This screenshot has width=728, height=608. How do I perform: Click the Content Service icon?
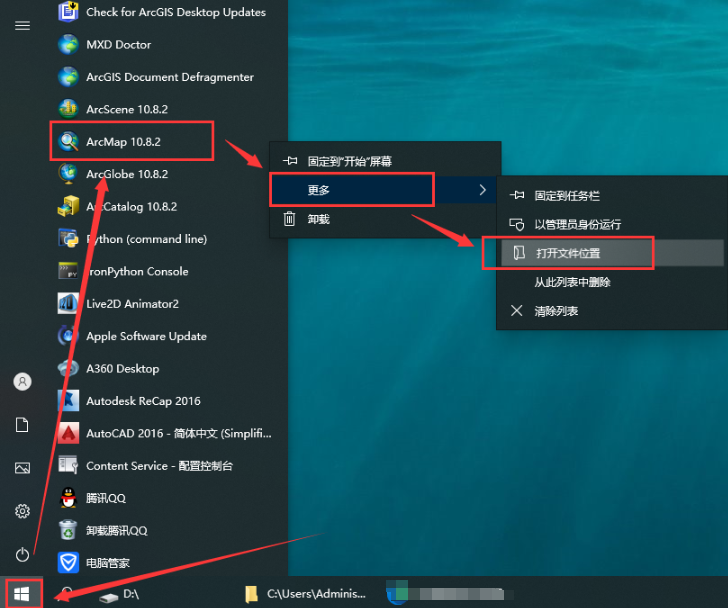click(68, 466)
